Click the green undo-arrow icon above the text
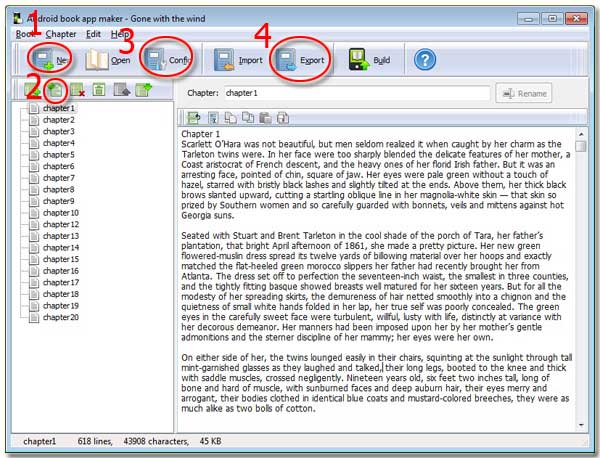This screenshot has width=600, height=458. [x=193, y=118]
